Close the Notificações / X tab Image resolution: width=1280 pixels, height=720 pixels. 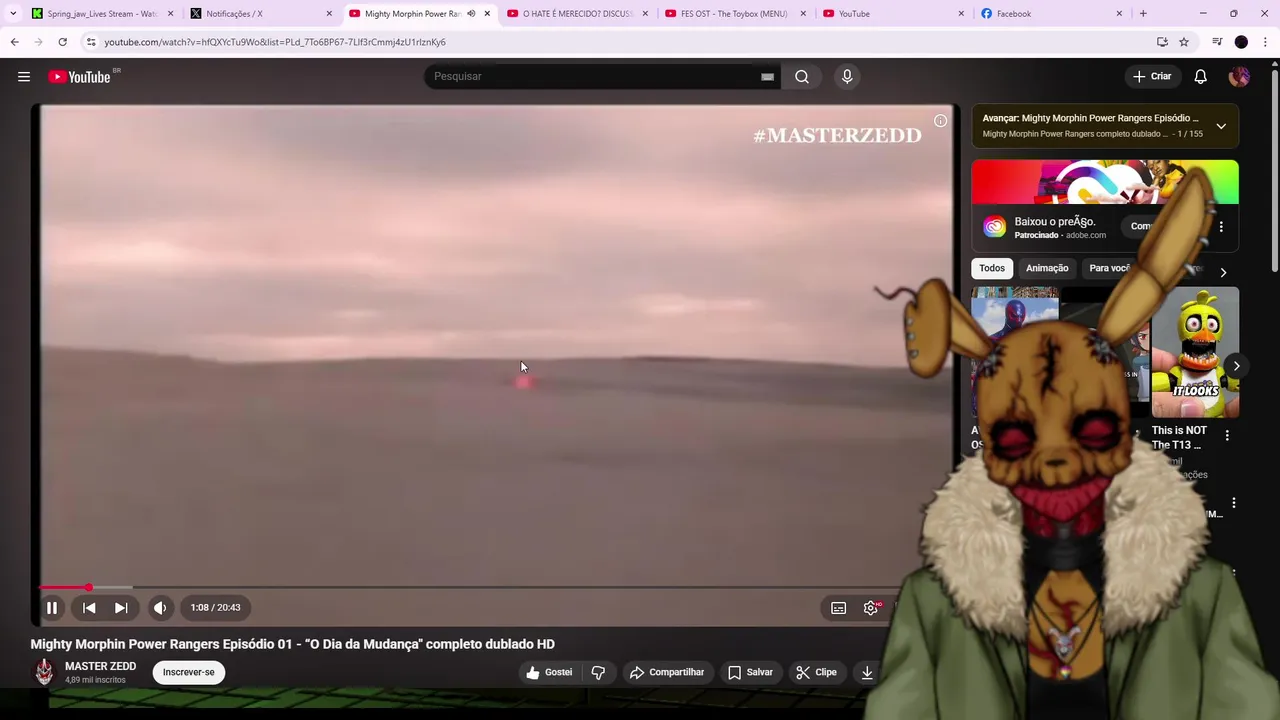(329, 14)
